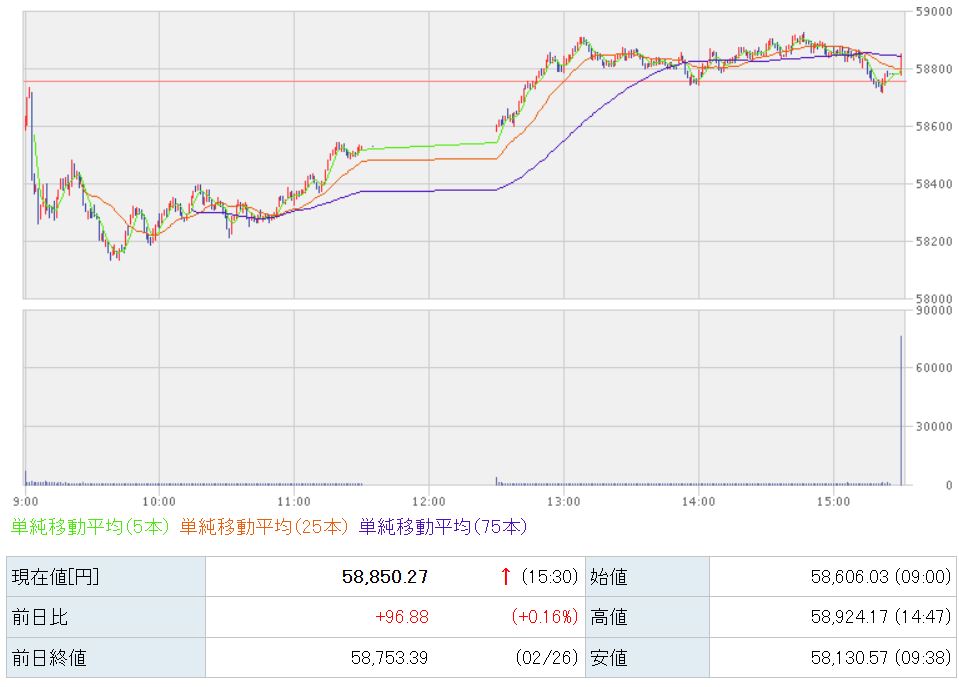This screenshot has width=959, height=687.
Task: Click the 現在値[円] header cell
Action: tap(55, 577)
